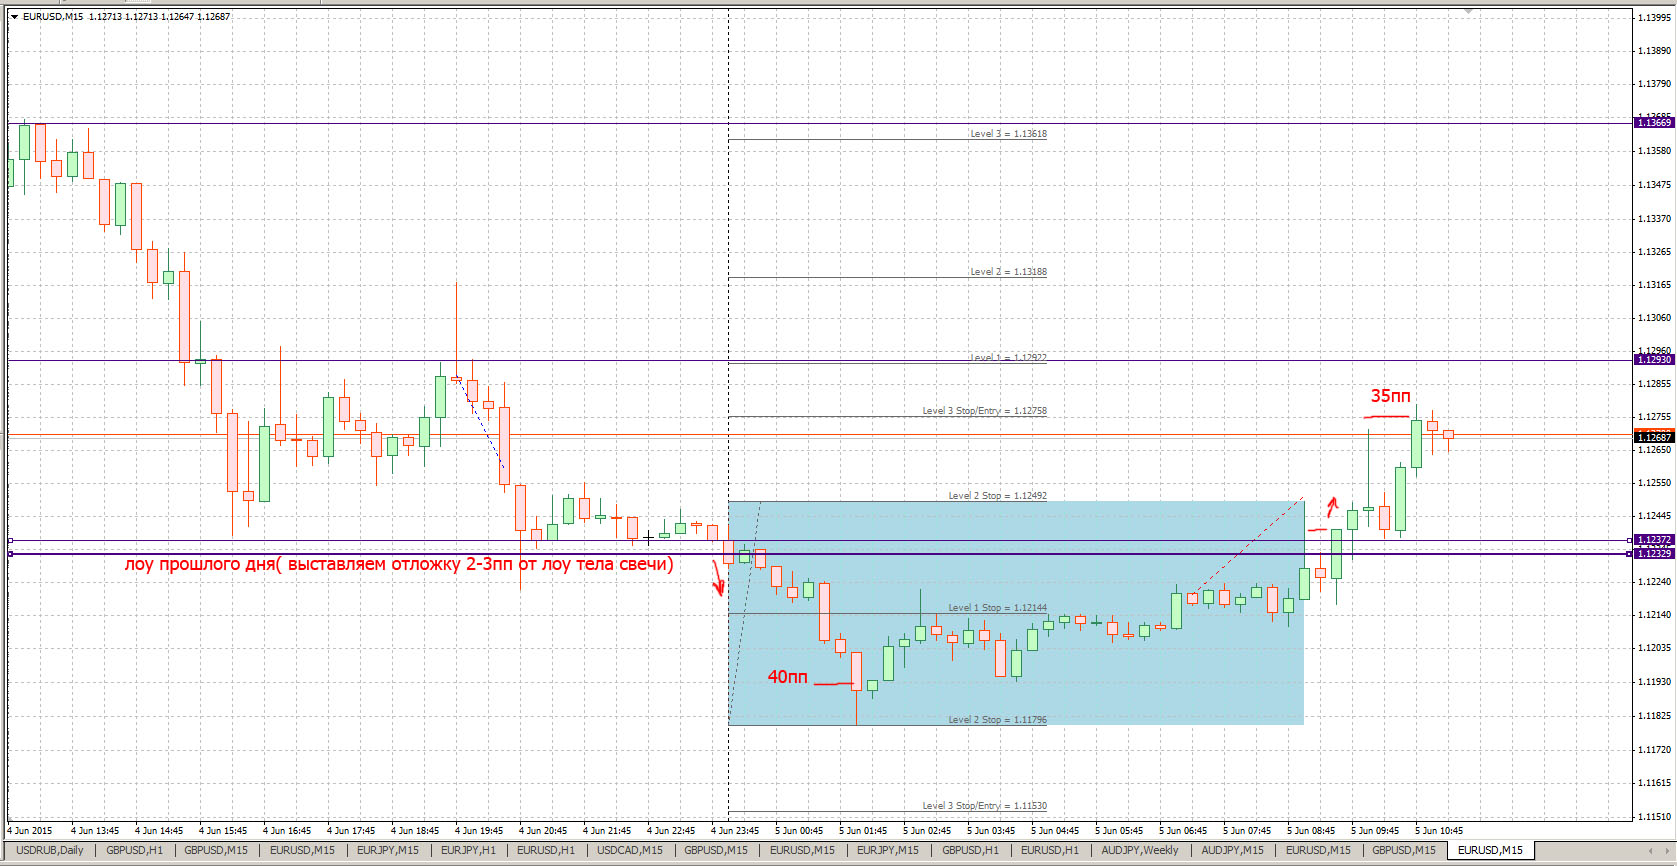Open the USDCAD,M15 chart tab
This screenshot has height=866, width=1677.
[630, 851]
